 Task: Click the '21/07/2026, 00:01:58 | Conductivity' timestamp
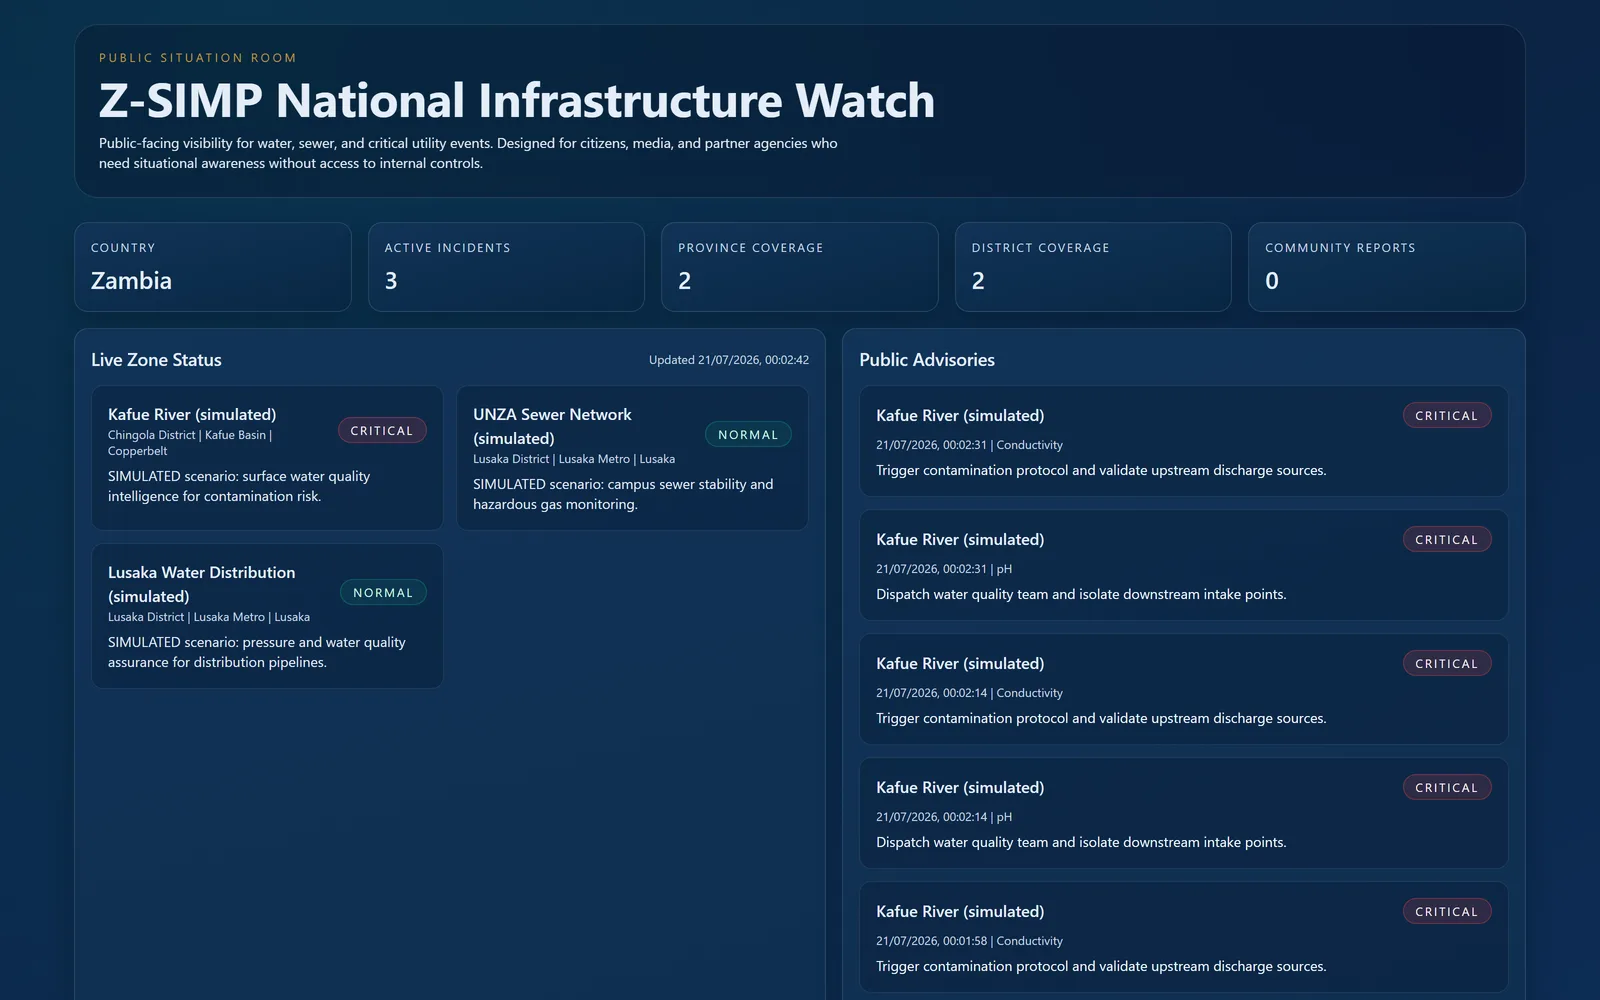point(969,941)
